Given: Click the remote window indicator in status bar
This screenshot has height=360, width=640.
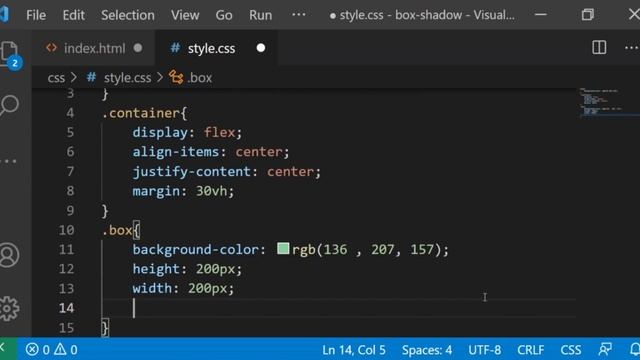Looking at the screenshot, I should 9,349.
